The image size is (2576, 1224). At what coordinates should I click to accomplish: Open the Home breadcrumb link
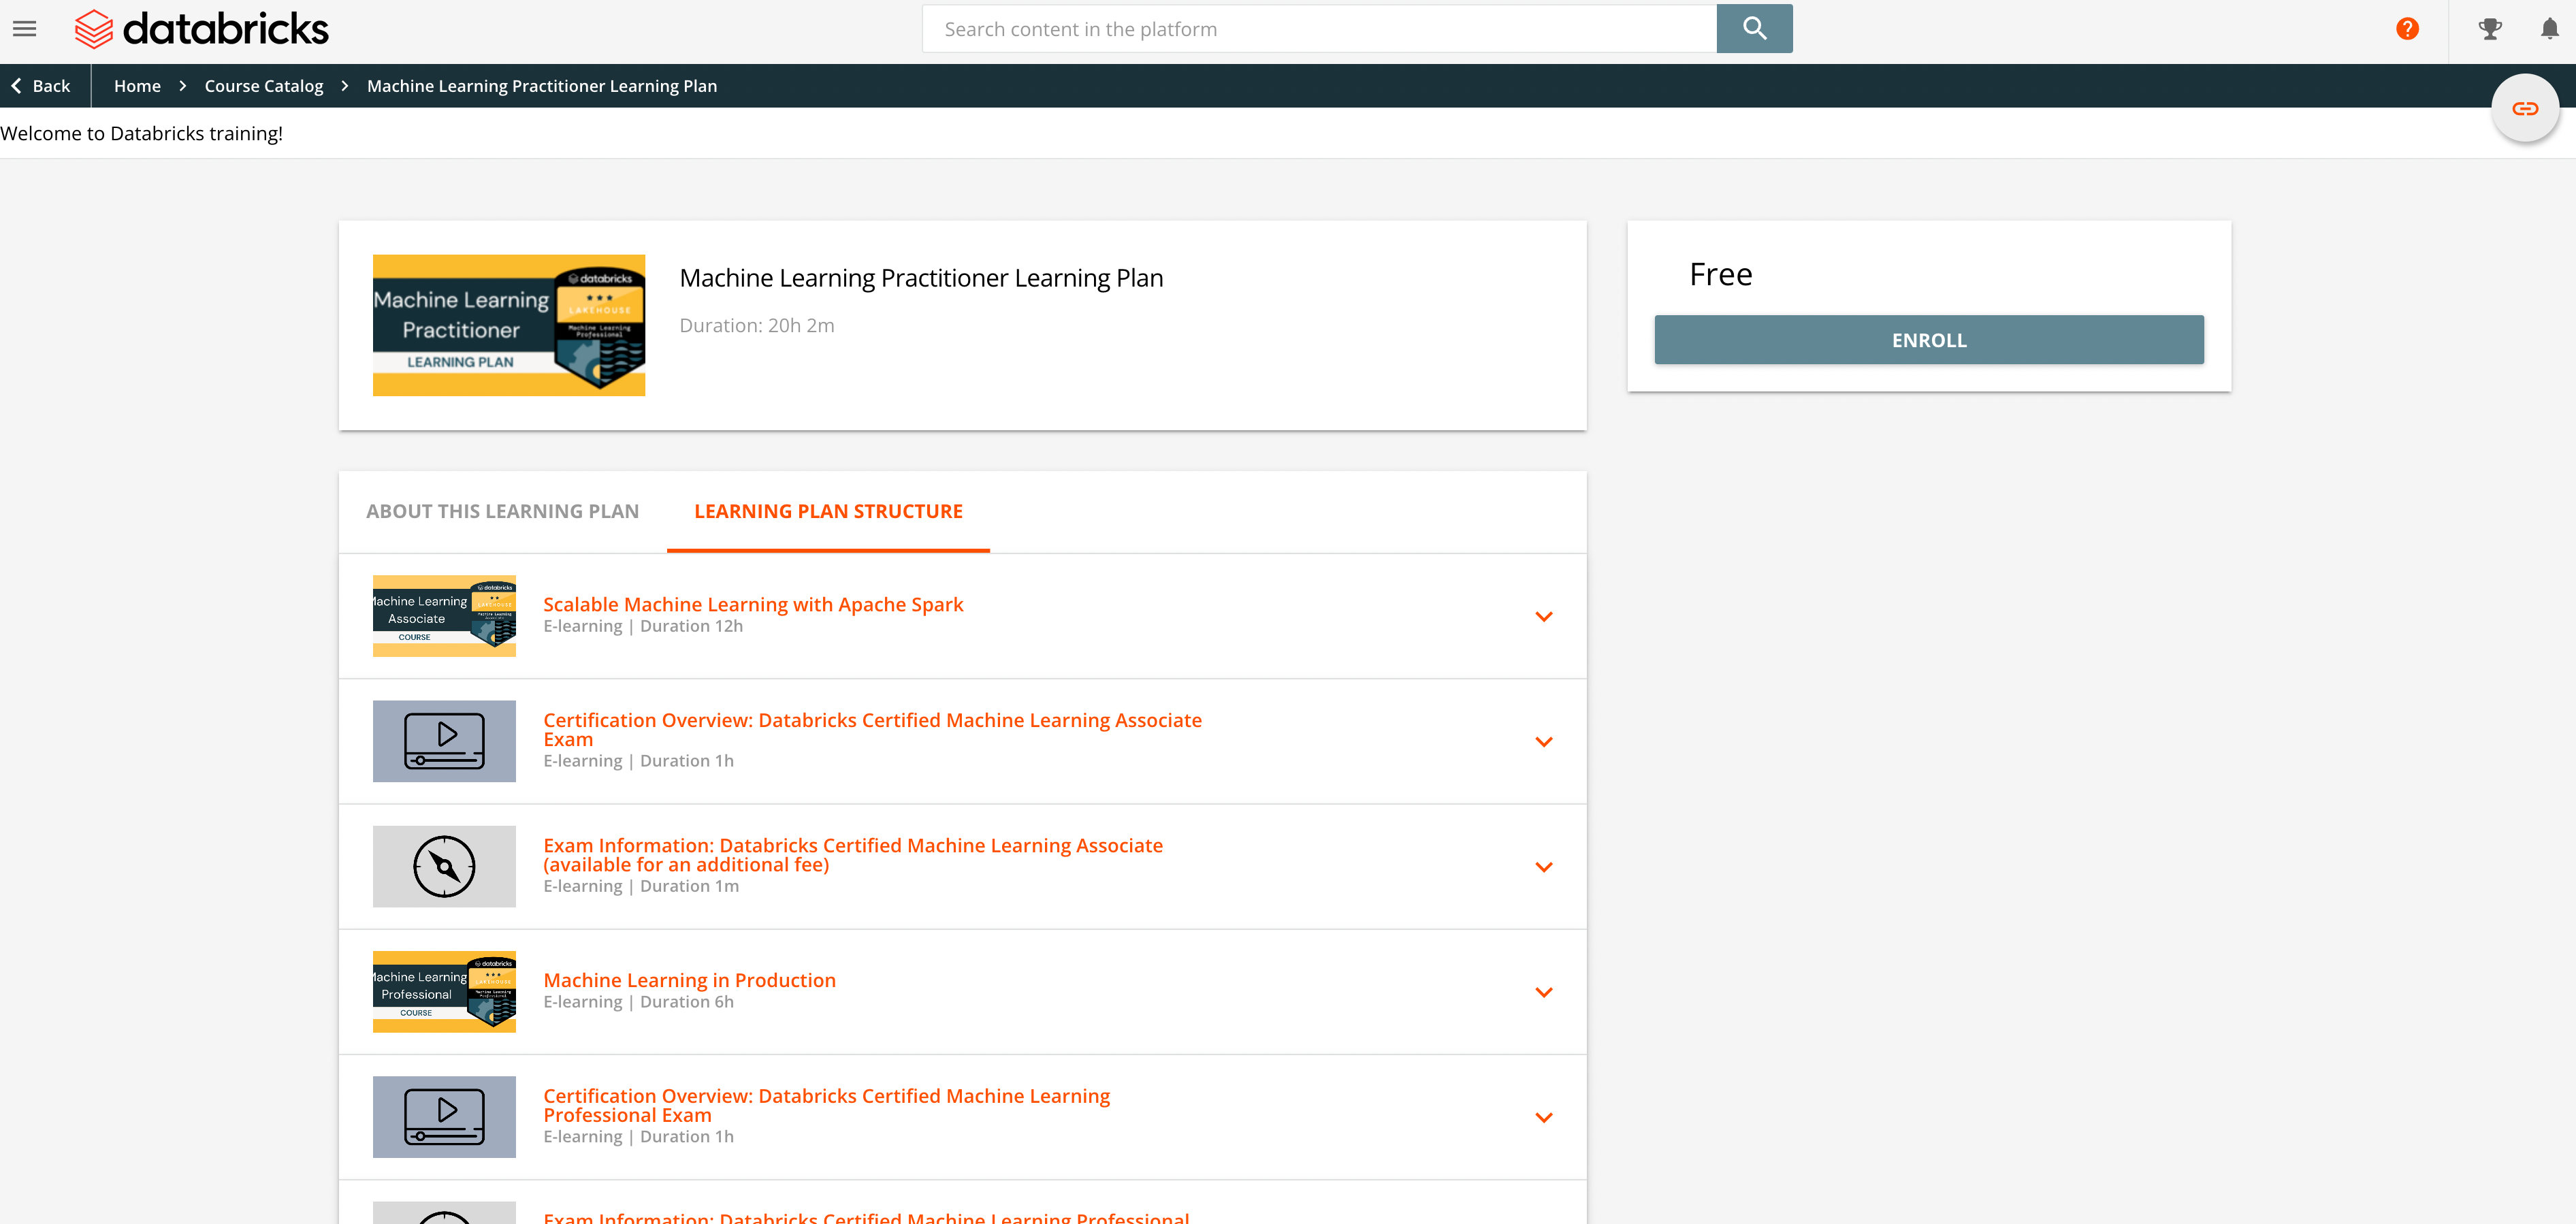(x=137, y=86)
